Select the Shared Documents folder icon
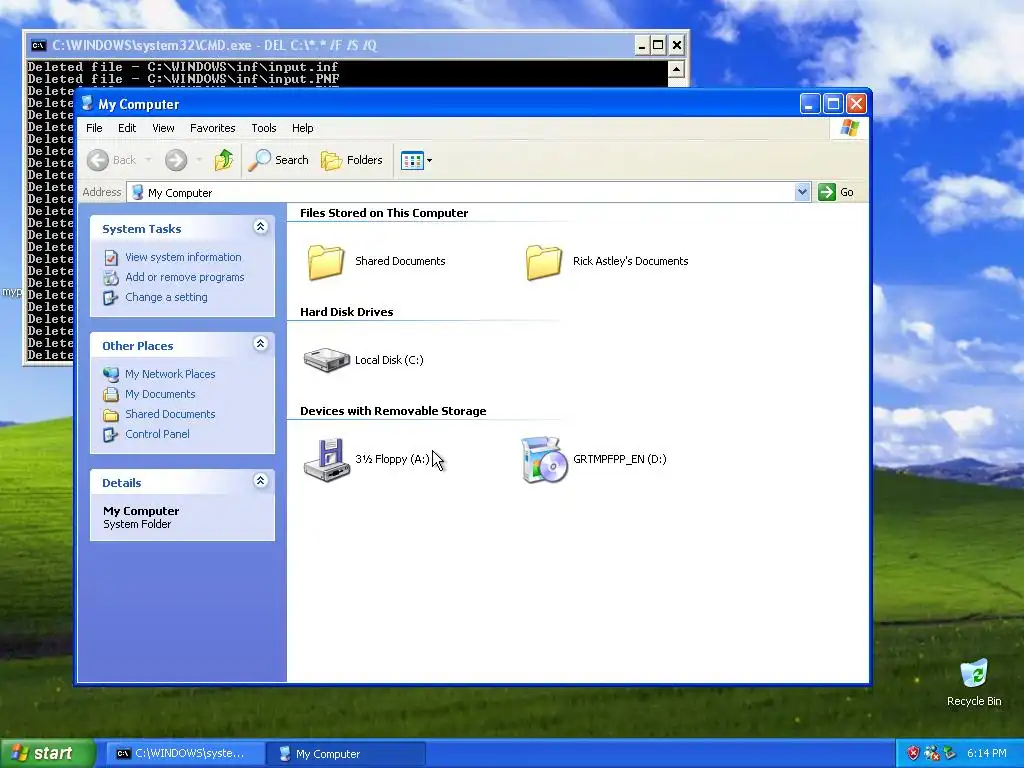 (326, 262)
